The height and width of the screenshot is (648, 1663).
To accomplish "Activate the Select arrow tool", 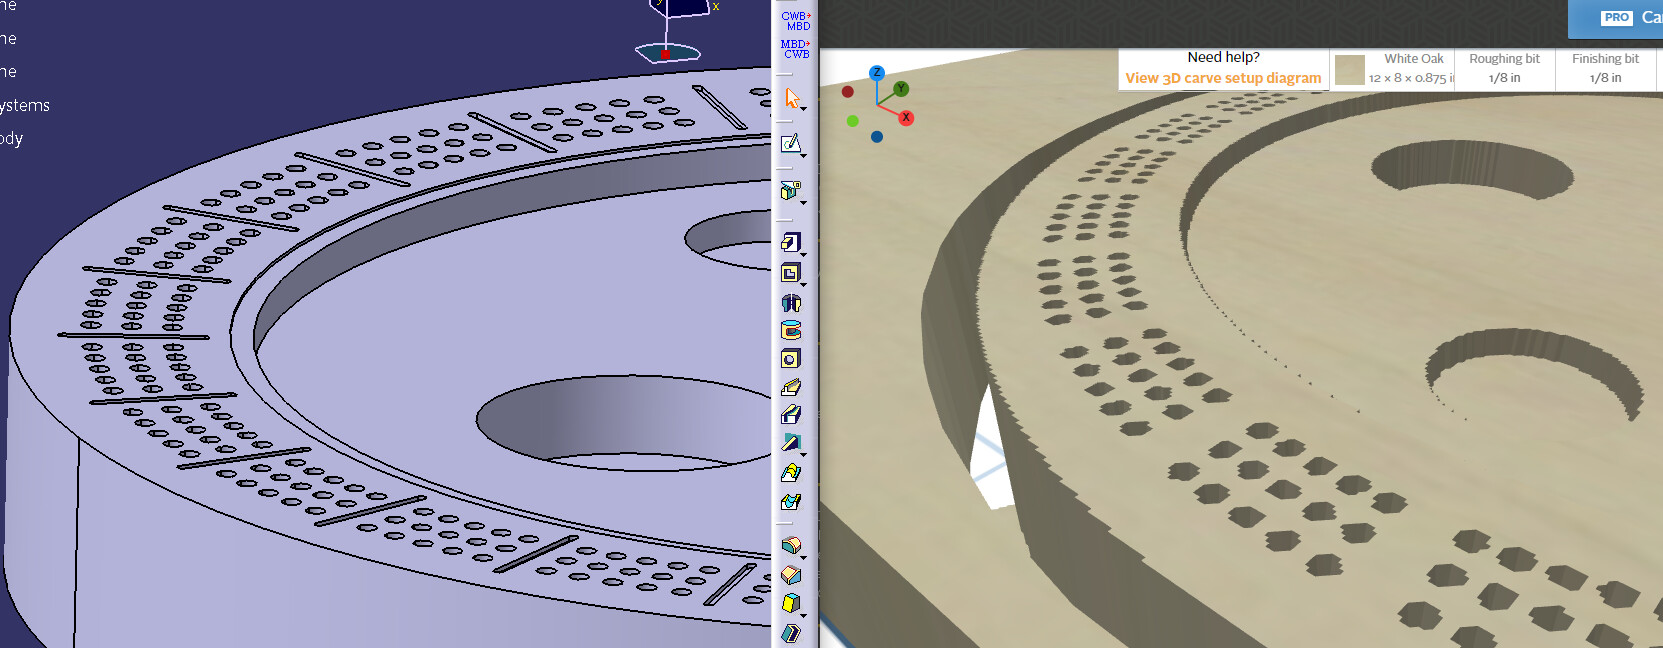I will pos(792,97).
